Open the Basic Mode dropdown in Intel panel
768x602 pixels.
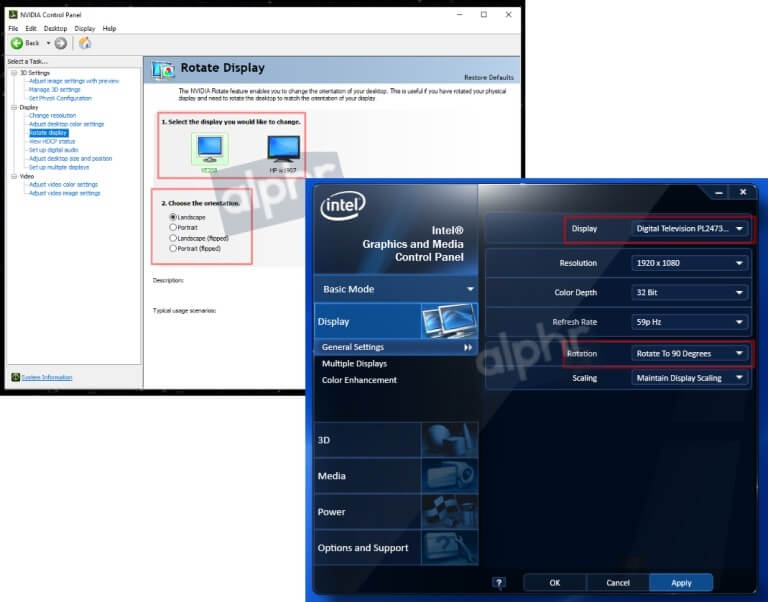point(396,289)
